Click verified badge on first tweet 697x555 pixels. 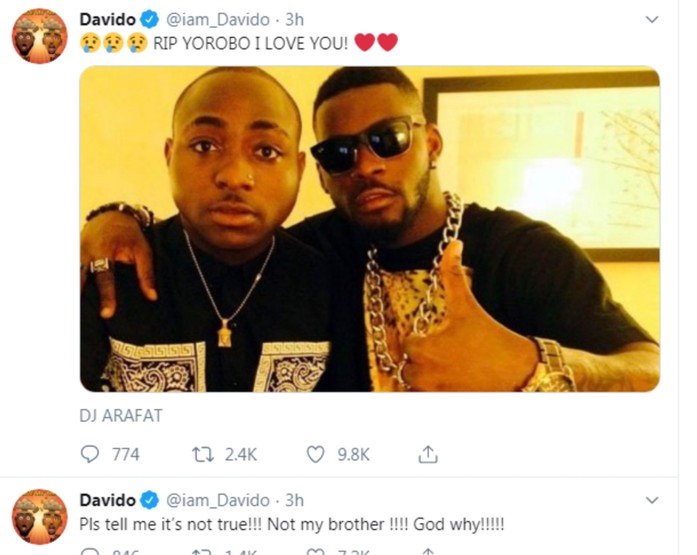[150, 20]
